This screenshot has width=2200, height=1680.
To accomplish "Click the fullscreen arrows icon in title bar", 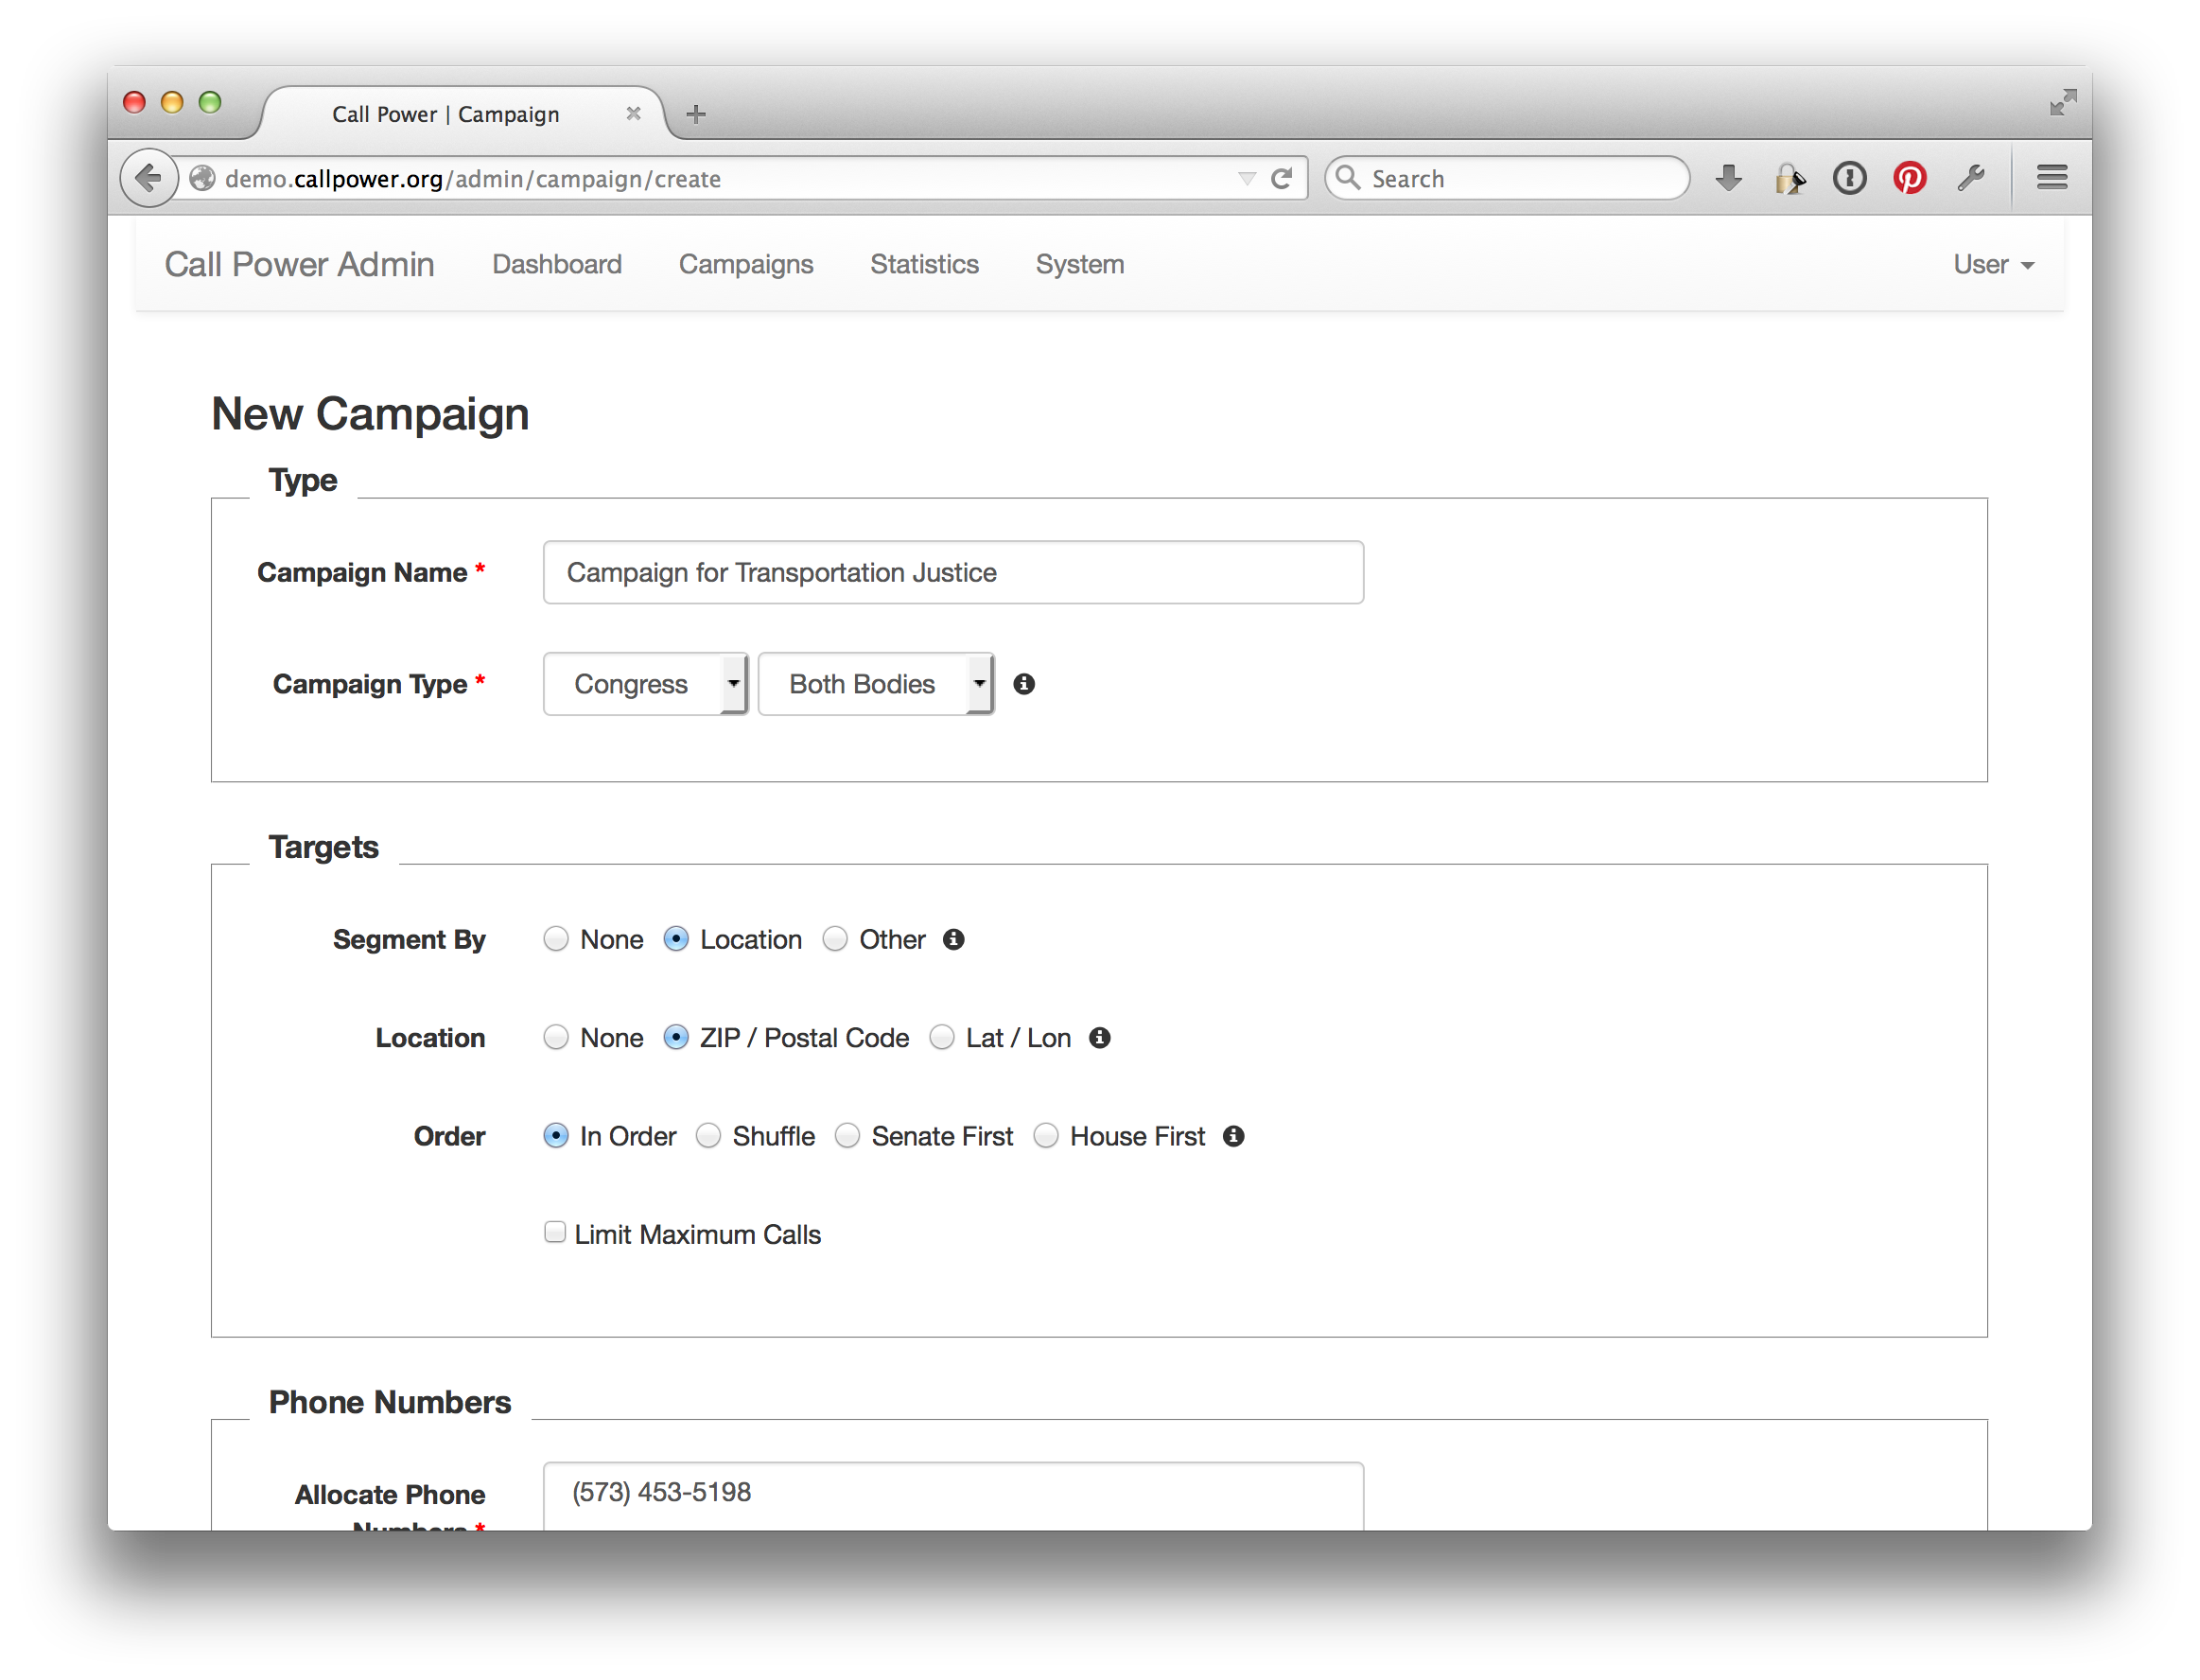I will click(x=2062, y=102).
